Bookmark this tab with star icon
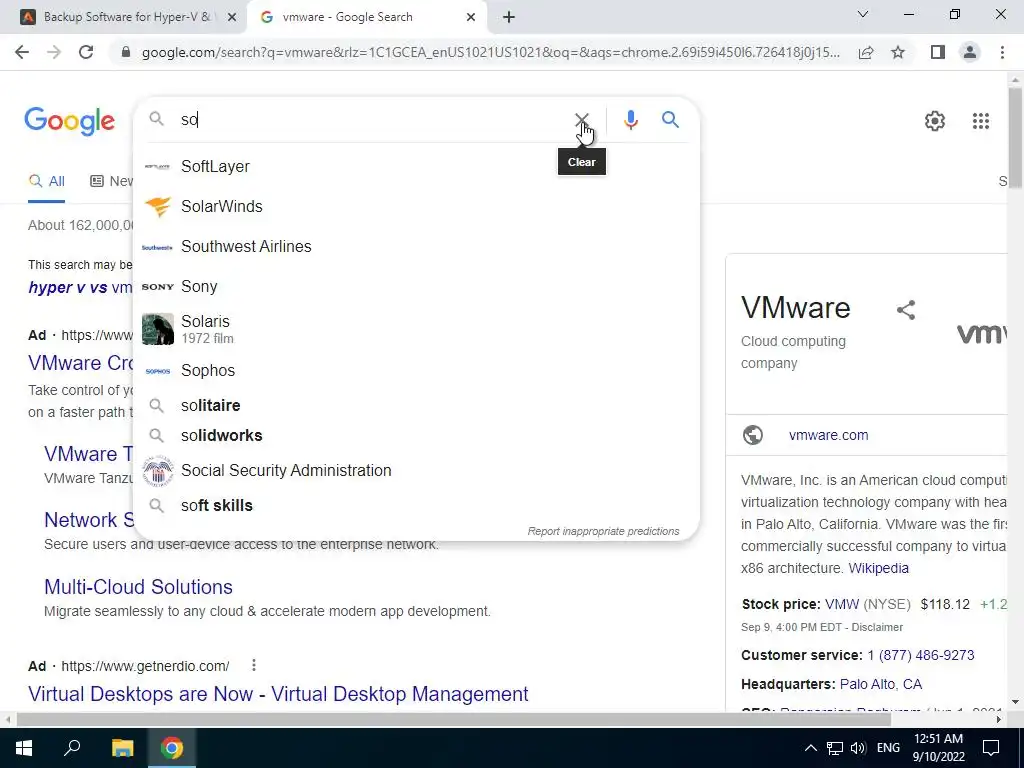Viewport: 1024px width, 768px height. tap(898, 52)
